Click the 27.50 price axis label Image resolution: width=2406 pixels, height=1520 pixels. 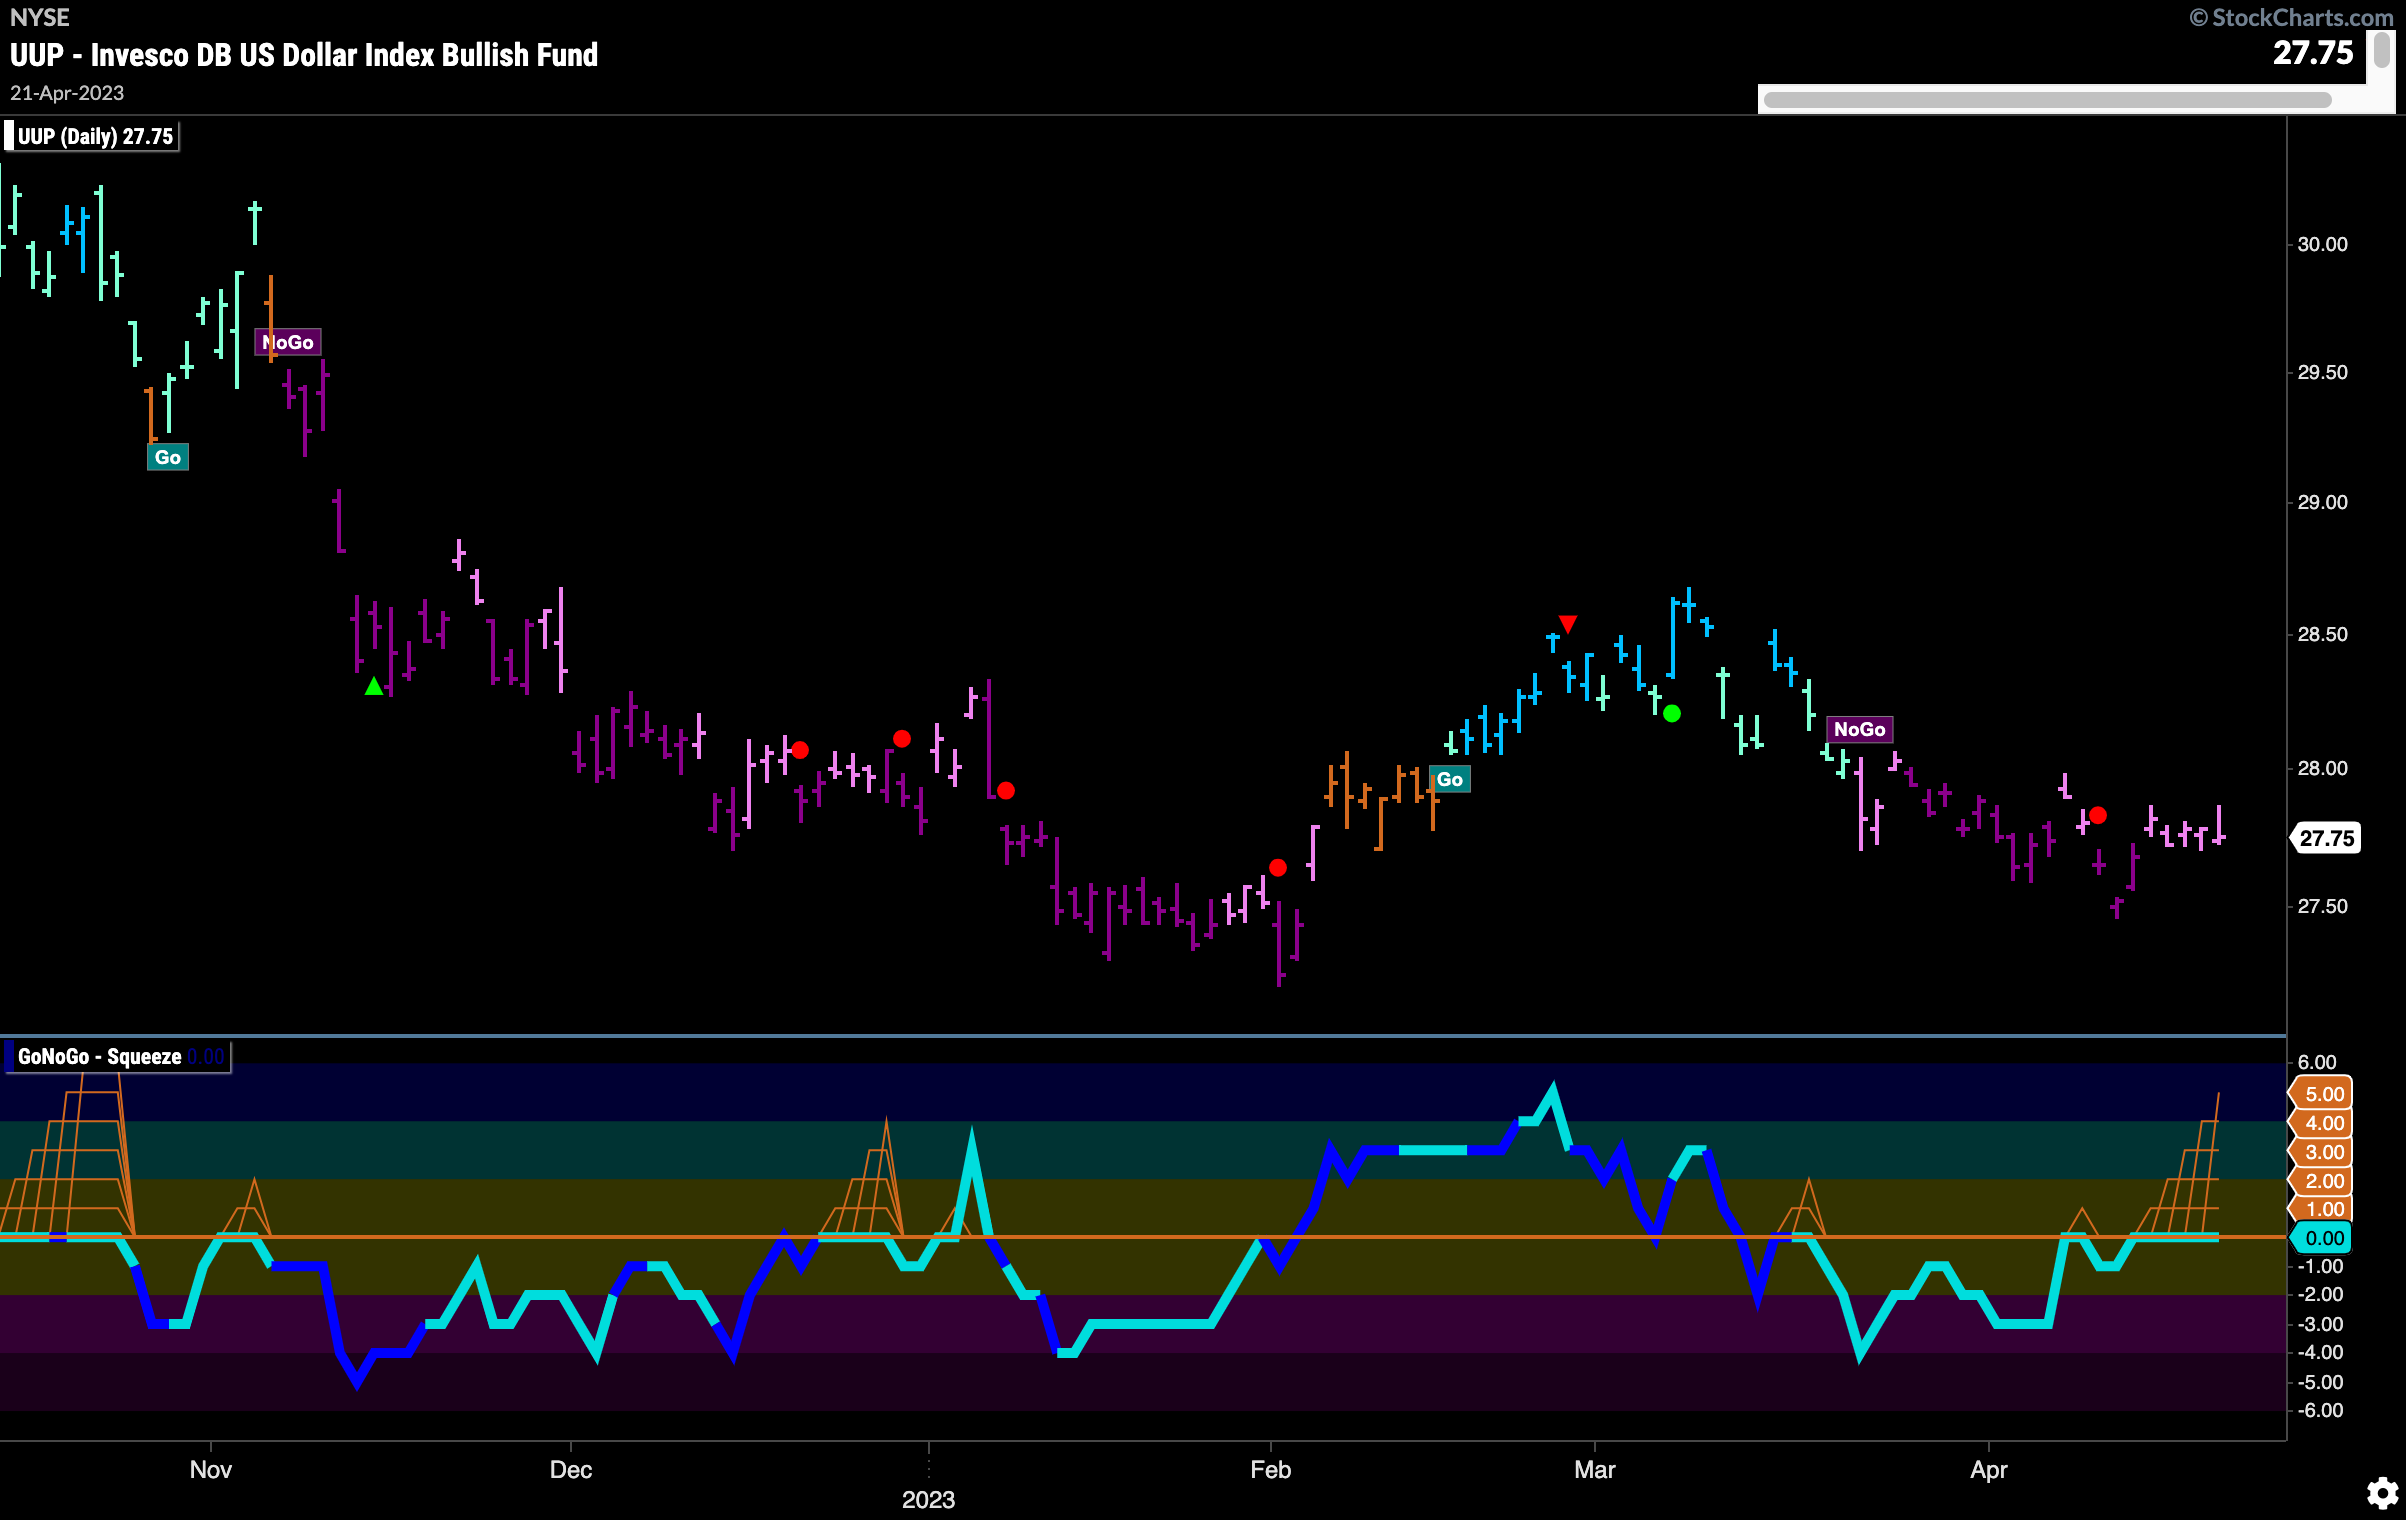2322,906
